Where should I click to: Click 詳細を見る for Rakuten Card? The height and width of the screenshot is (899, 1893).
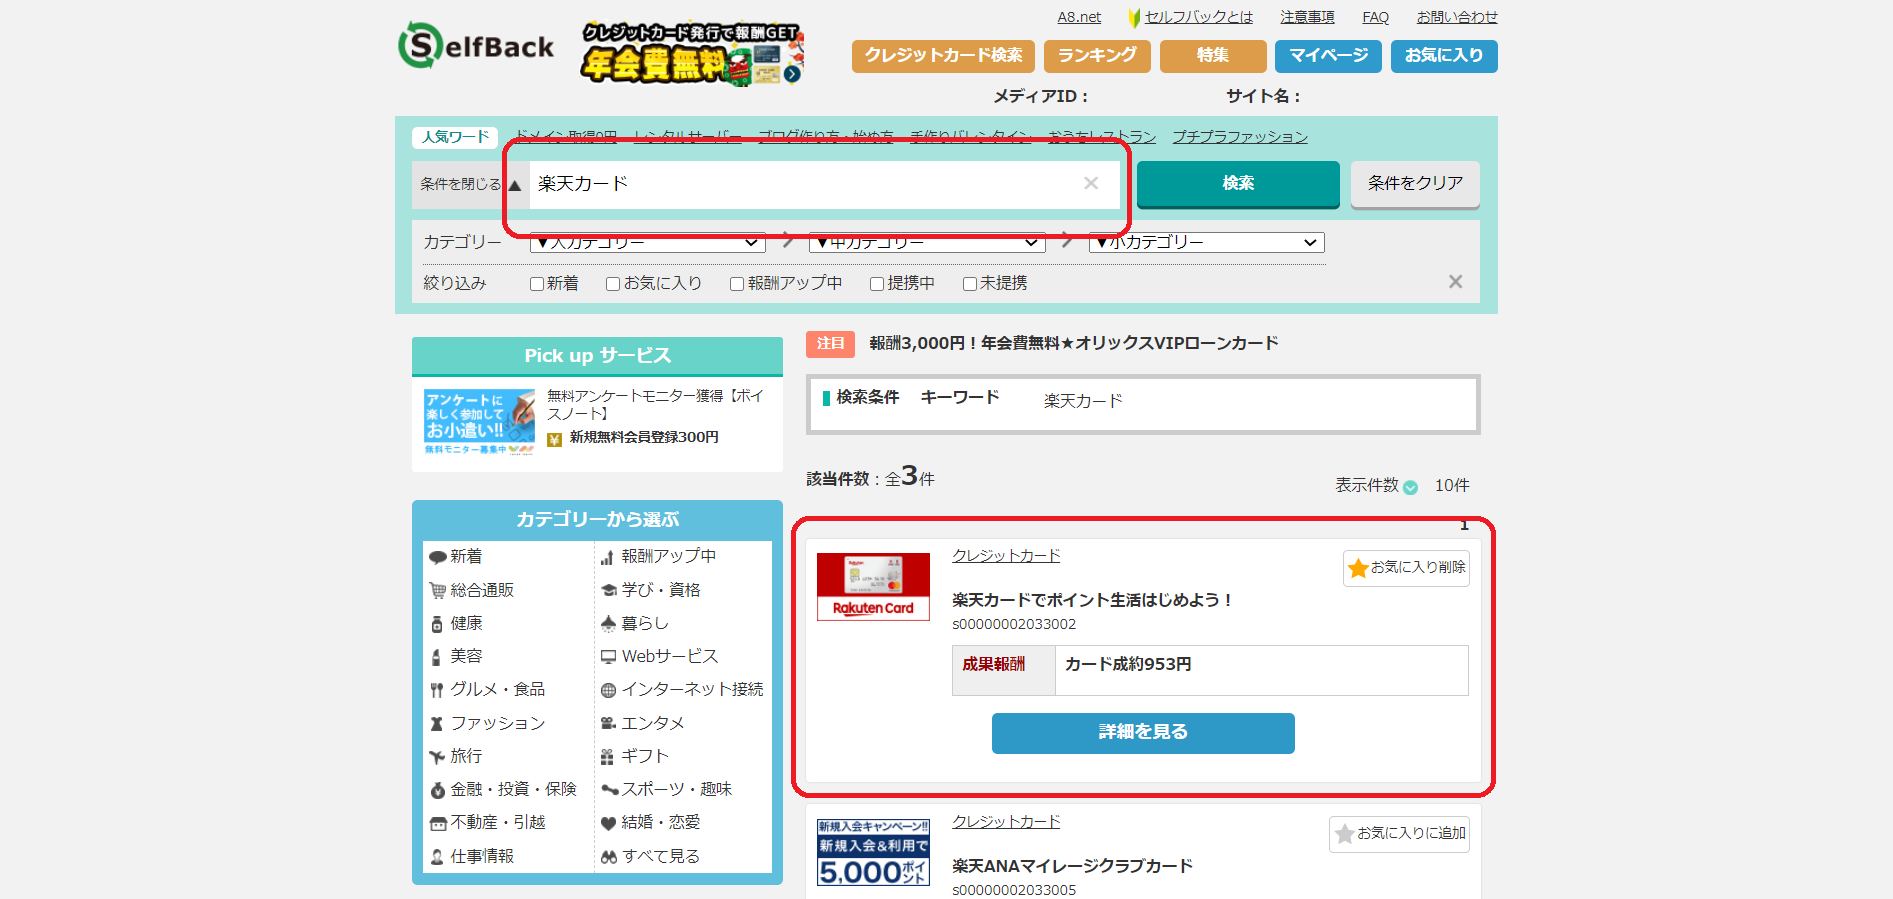pyautogui.click(x=1143, y=733)
